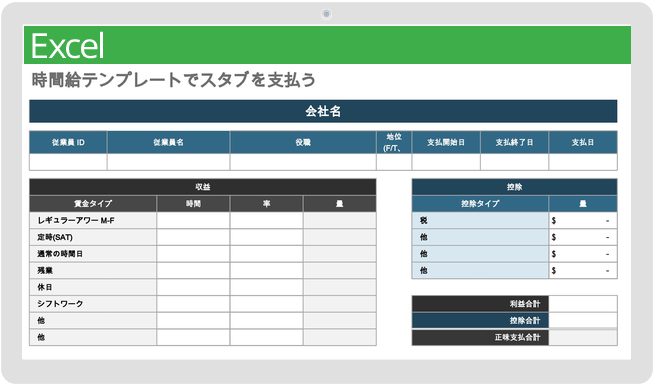Click the 率 cell in 定時(SAT) row
Viewport: 654px width, 385px height.
(x=267, y=237)
